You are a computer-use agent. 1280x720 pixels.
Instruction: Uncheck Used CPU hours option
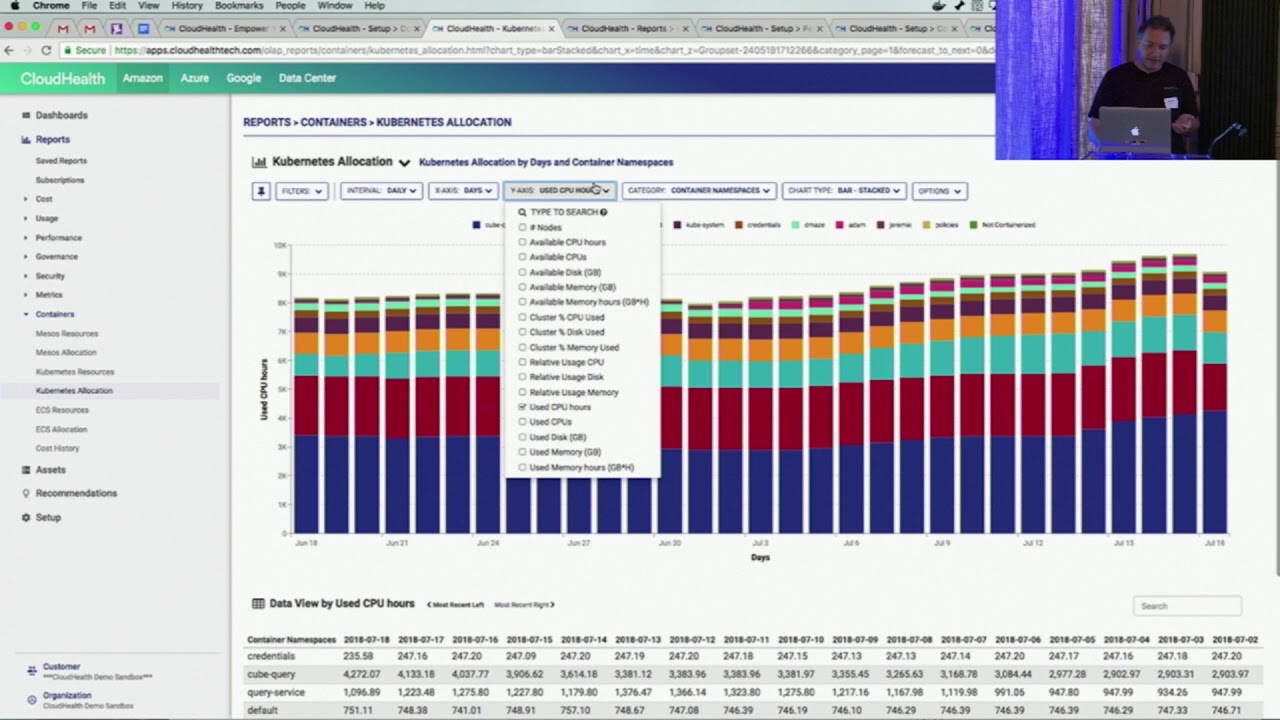click(522, 407)
